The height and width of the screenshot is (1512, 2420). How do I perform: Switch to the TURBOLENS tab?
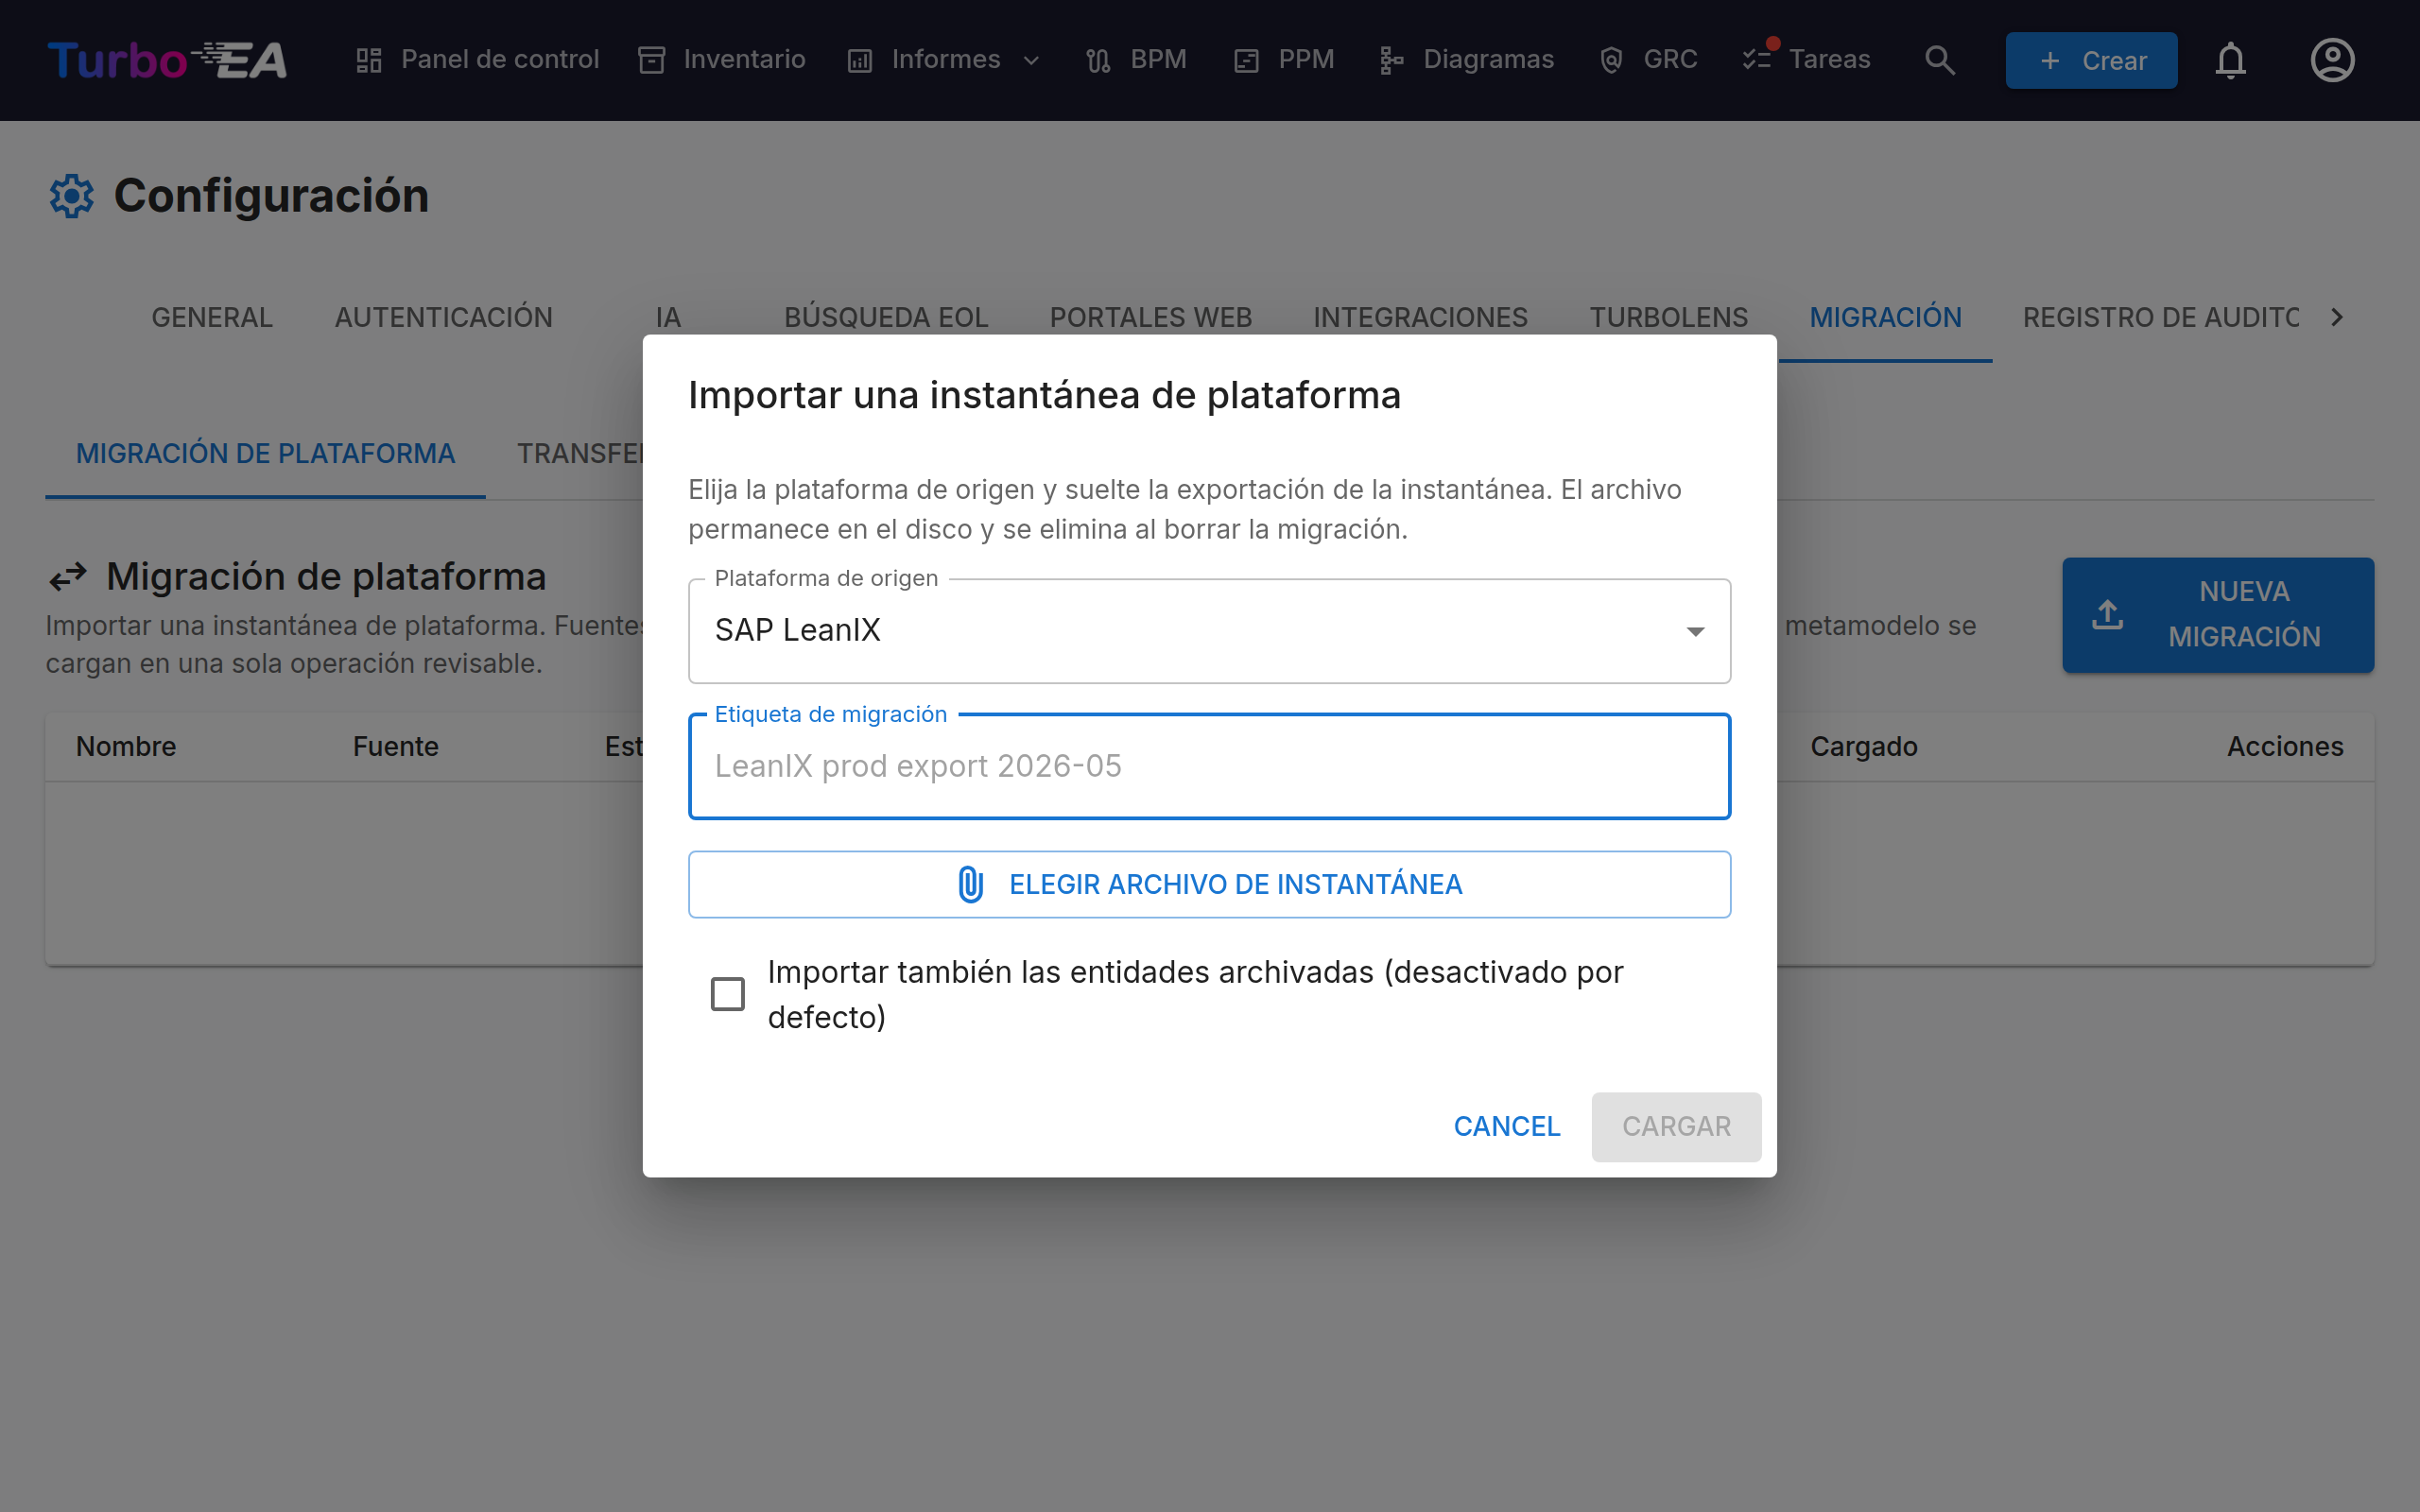(1668, 318)
